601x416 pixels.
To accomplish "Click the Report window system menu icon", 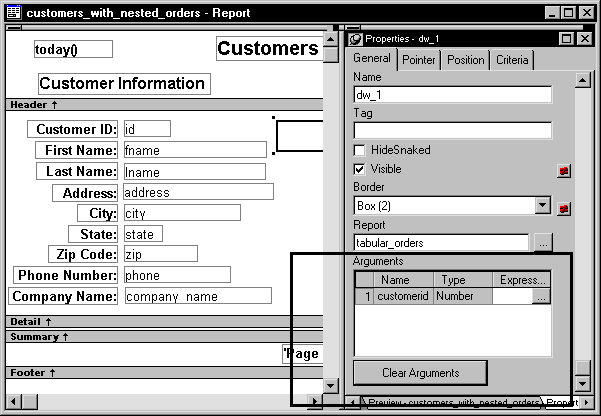I will click(11, 13).
